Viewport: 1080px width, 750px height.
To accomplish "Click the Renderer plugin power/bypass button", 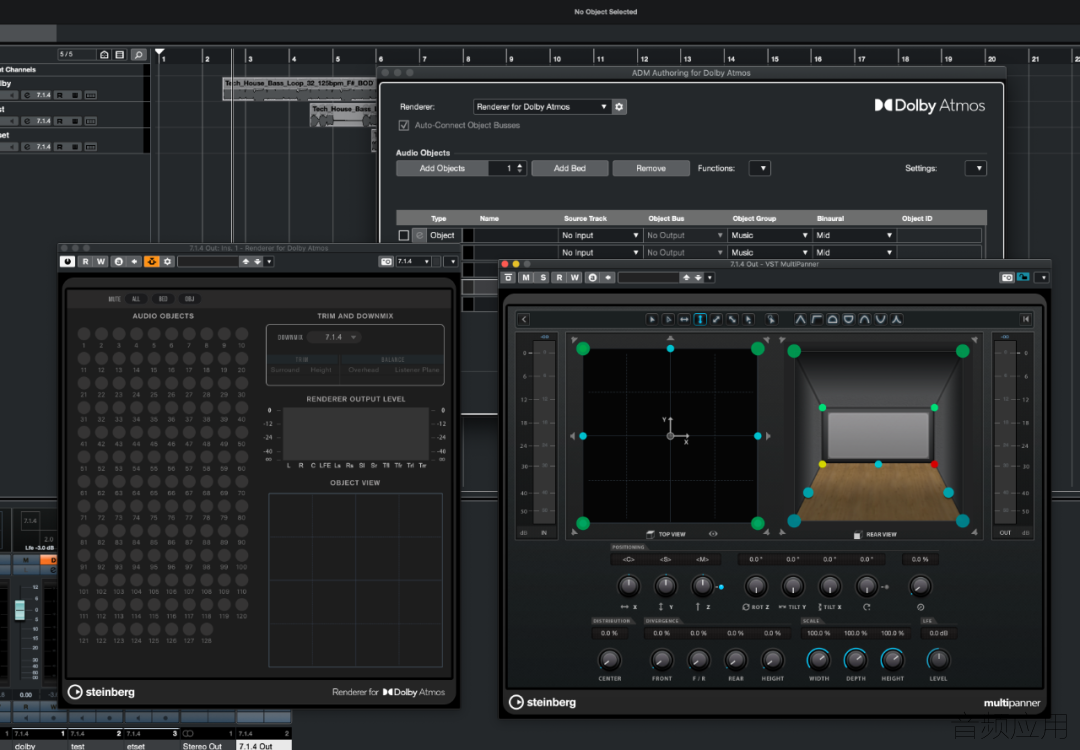I will (67, 262).
